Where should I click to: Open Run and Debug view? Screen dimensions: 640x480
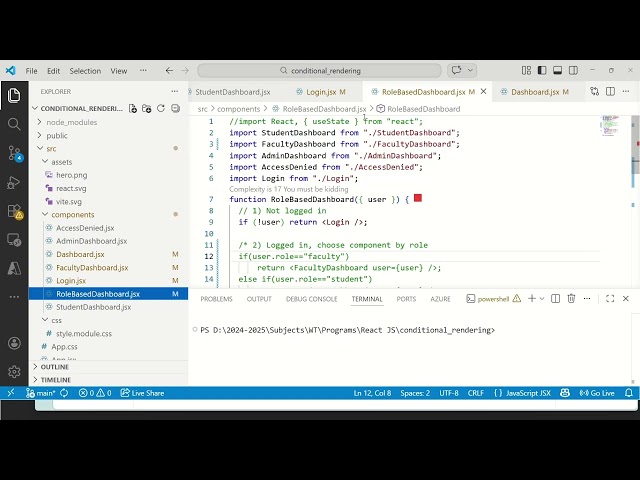(x=14, y=182)
